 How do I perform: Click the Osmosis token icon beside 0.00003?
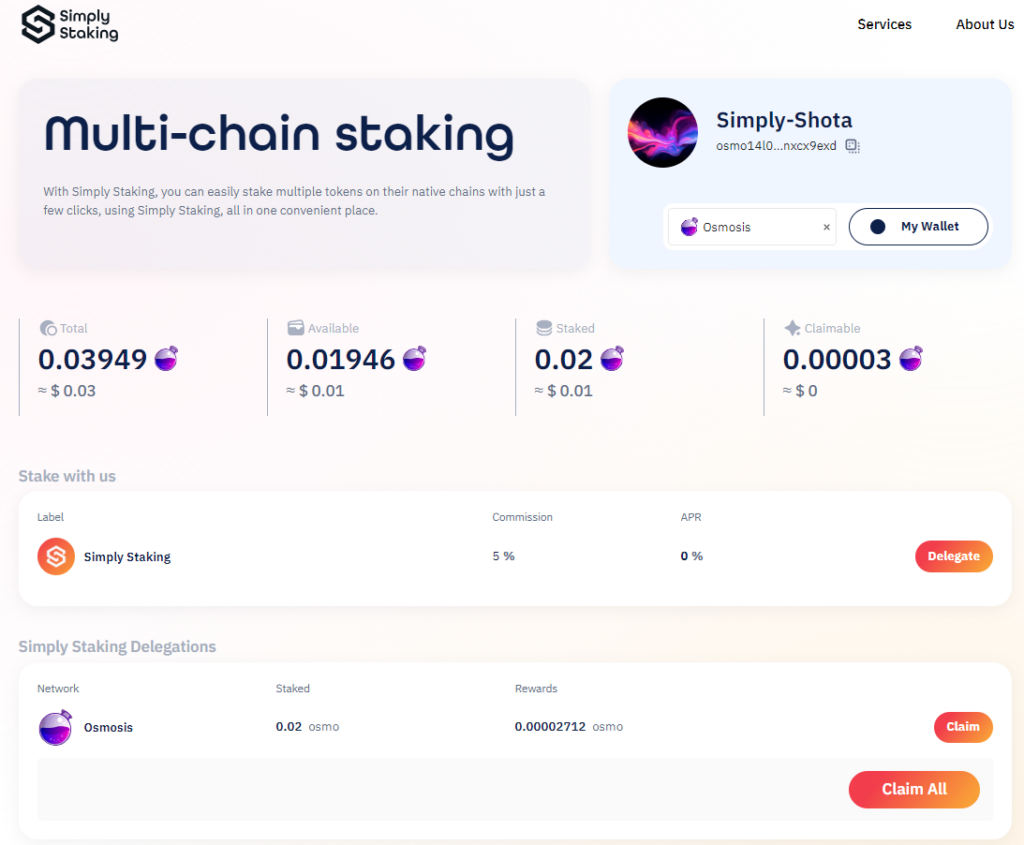click(911, 358)
